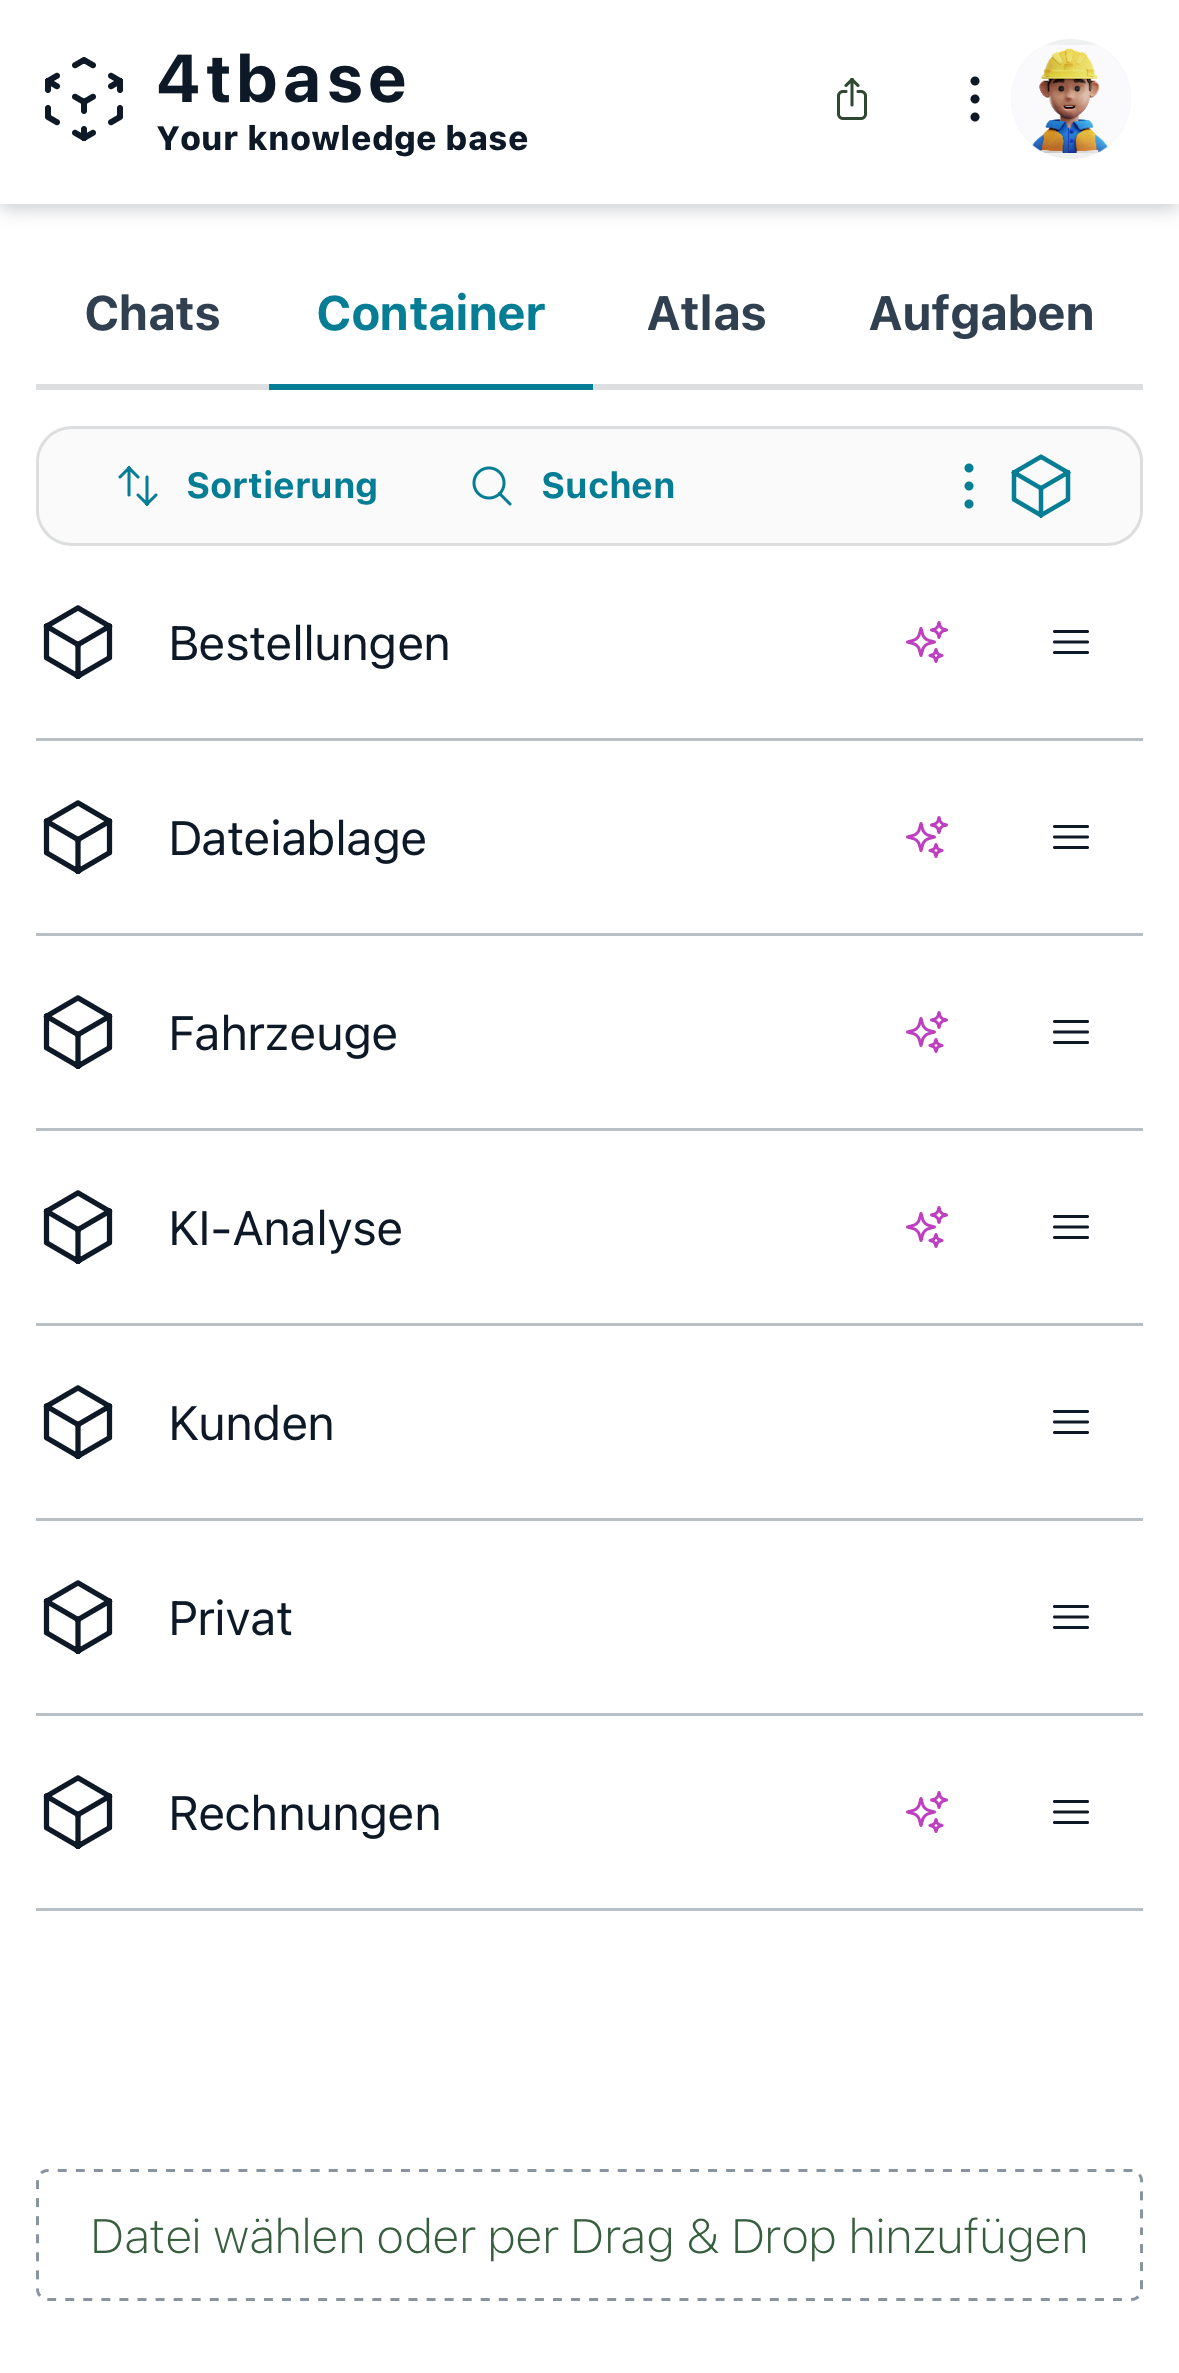Click the AI sparkle icon for KI-Analyse
Image resolution: width=1179 pixels, height=2373 pixels.
tap(927, 1227)
